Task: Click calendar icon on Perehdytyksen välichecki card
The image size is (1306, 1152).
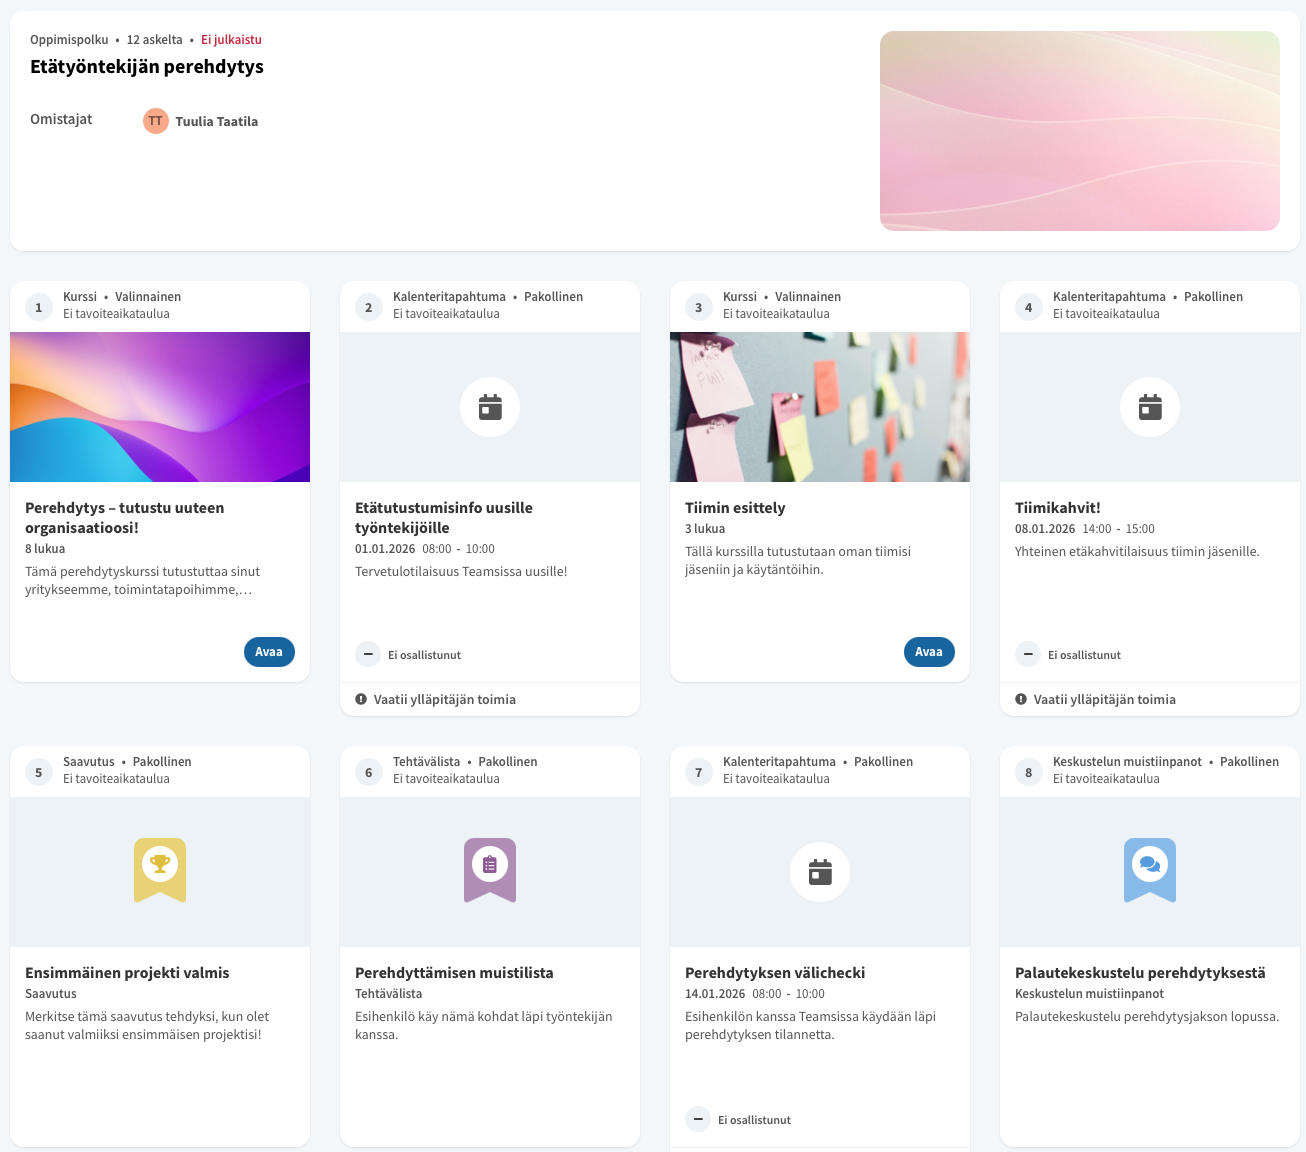Action: pyautogui.click(x=820, y=872)
